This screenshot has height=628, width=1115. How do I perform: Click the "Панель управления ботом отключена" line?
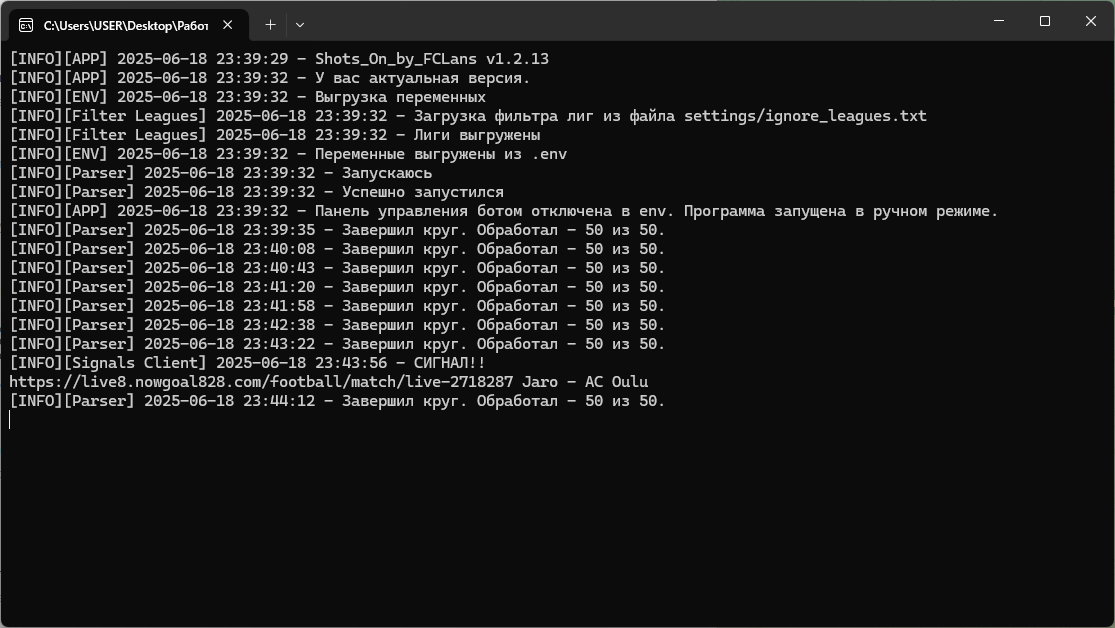(655, 211)
